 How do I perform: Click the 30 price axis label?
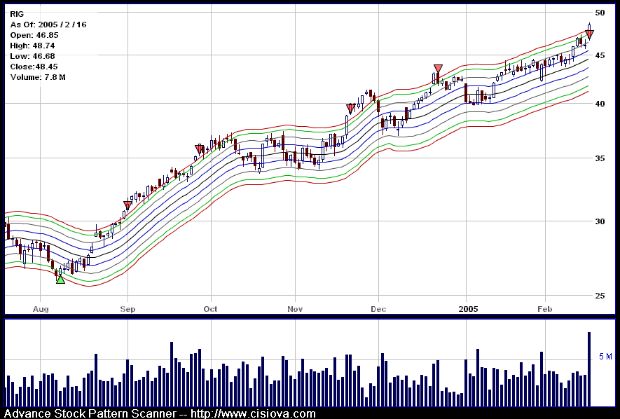(600, 221)
